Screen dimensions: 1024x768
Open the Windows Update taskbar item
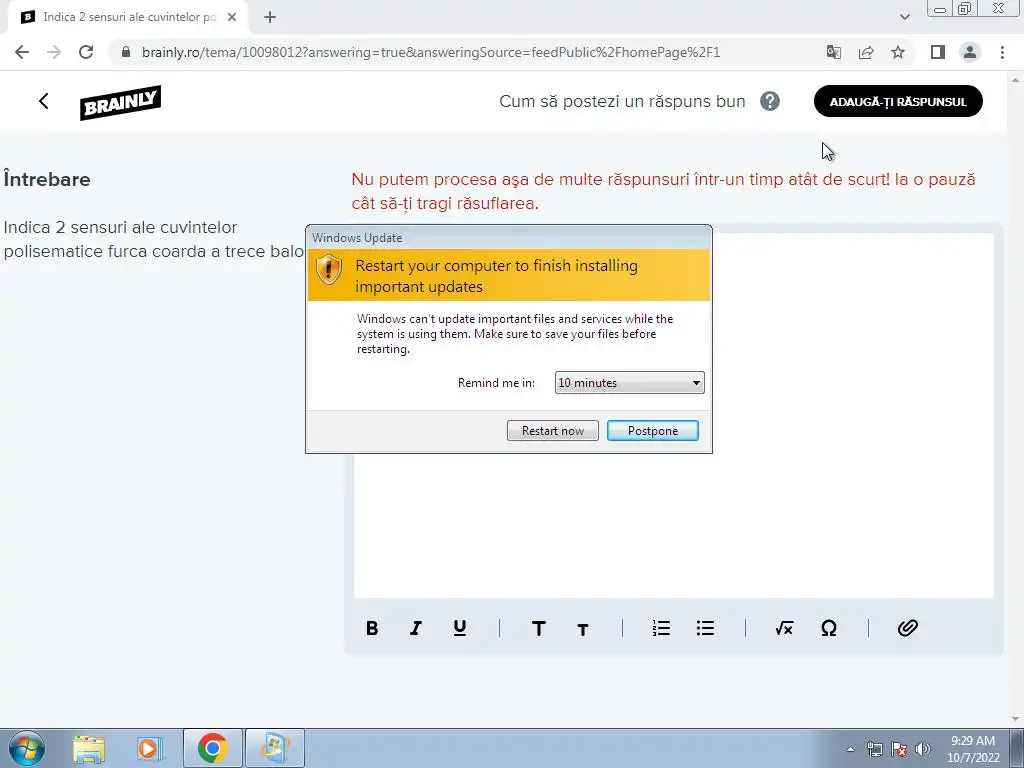pos(275,748)
